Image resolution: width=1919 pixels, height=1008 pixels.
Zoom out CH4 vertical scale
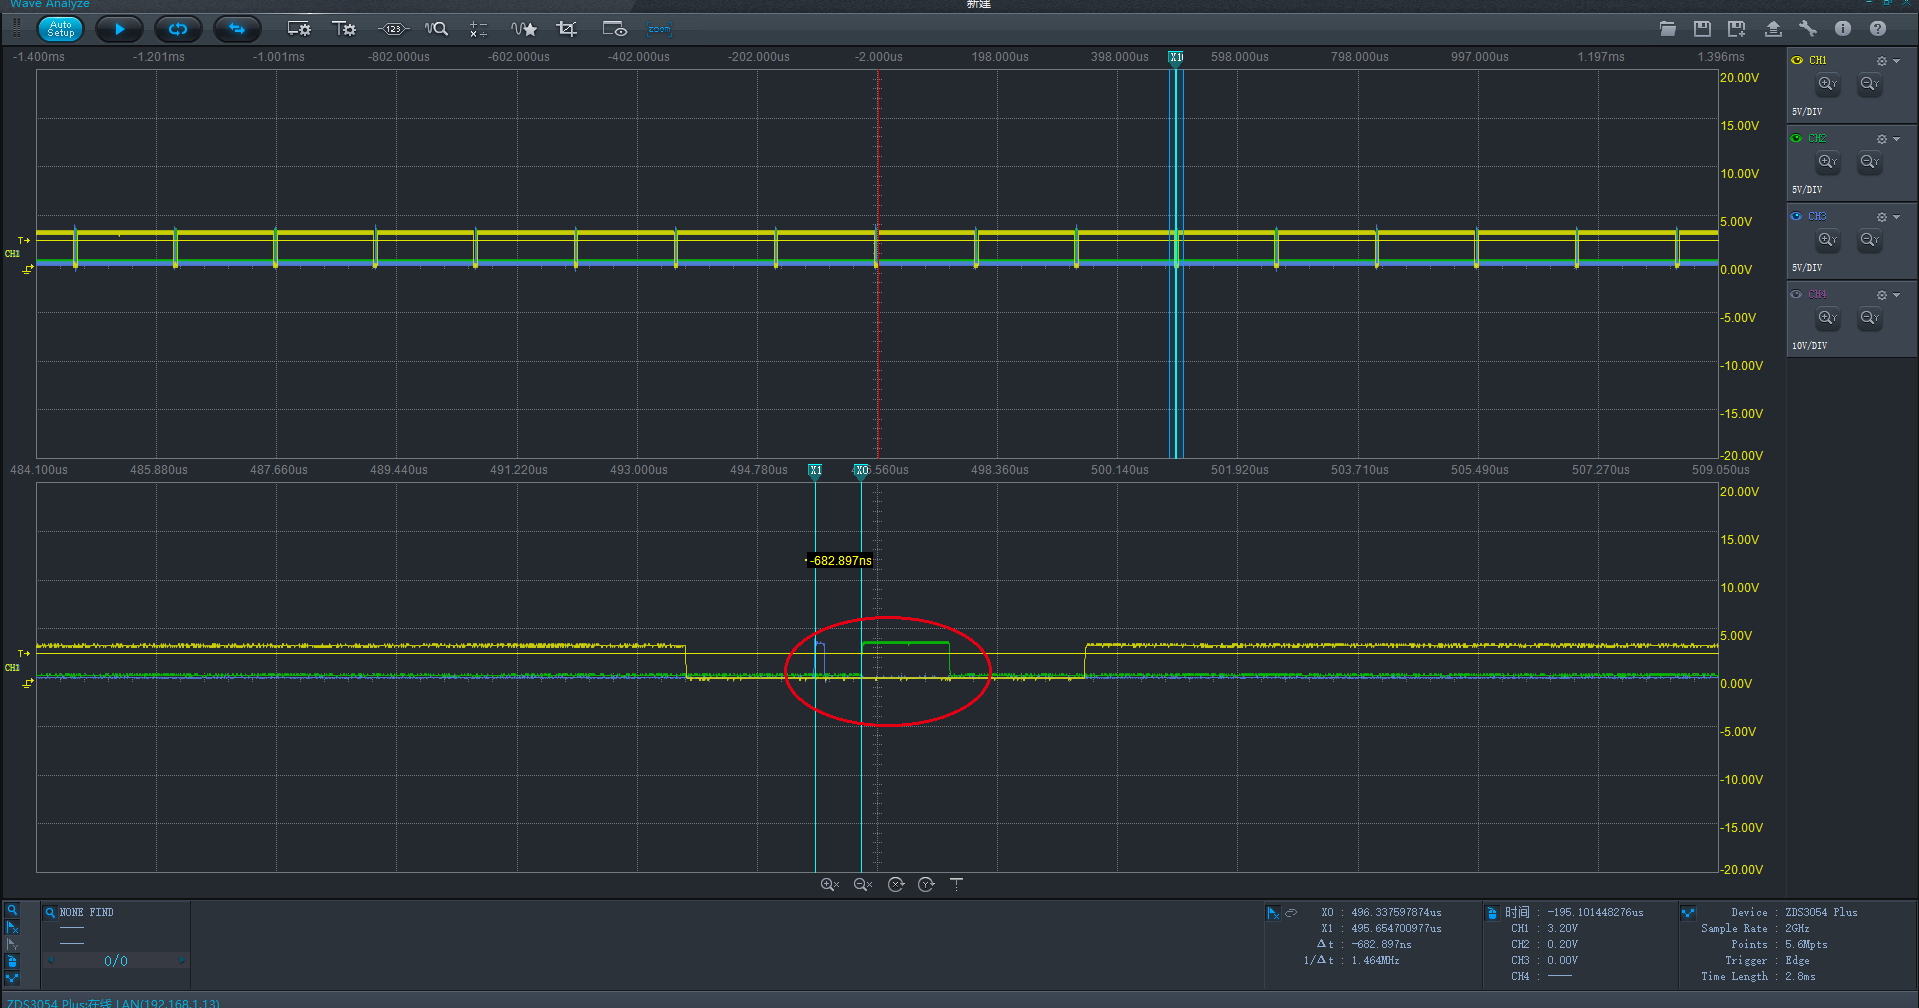click(x=1870, y=318)
